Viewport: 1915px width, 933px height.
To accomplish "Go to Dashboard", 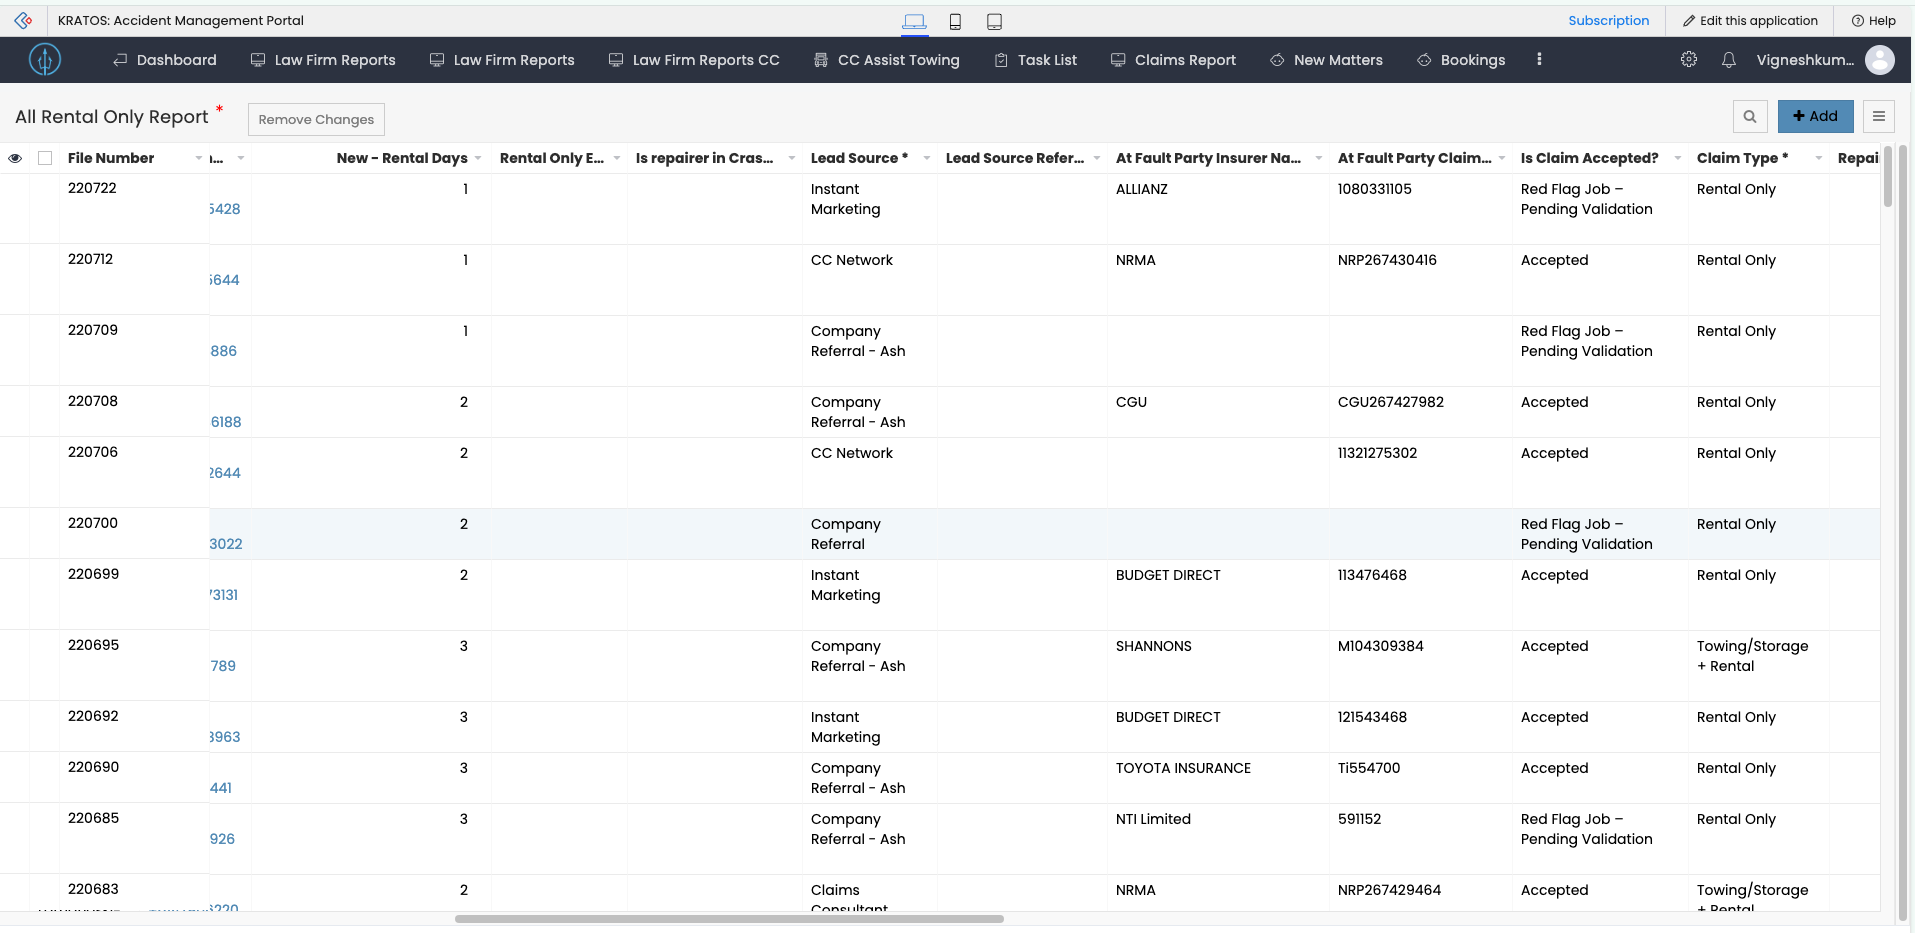I will [x=165, y=60].
